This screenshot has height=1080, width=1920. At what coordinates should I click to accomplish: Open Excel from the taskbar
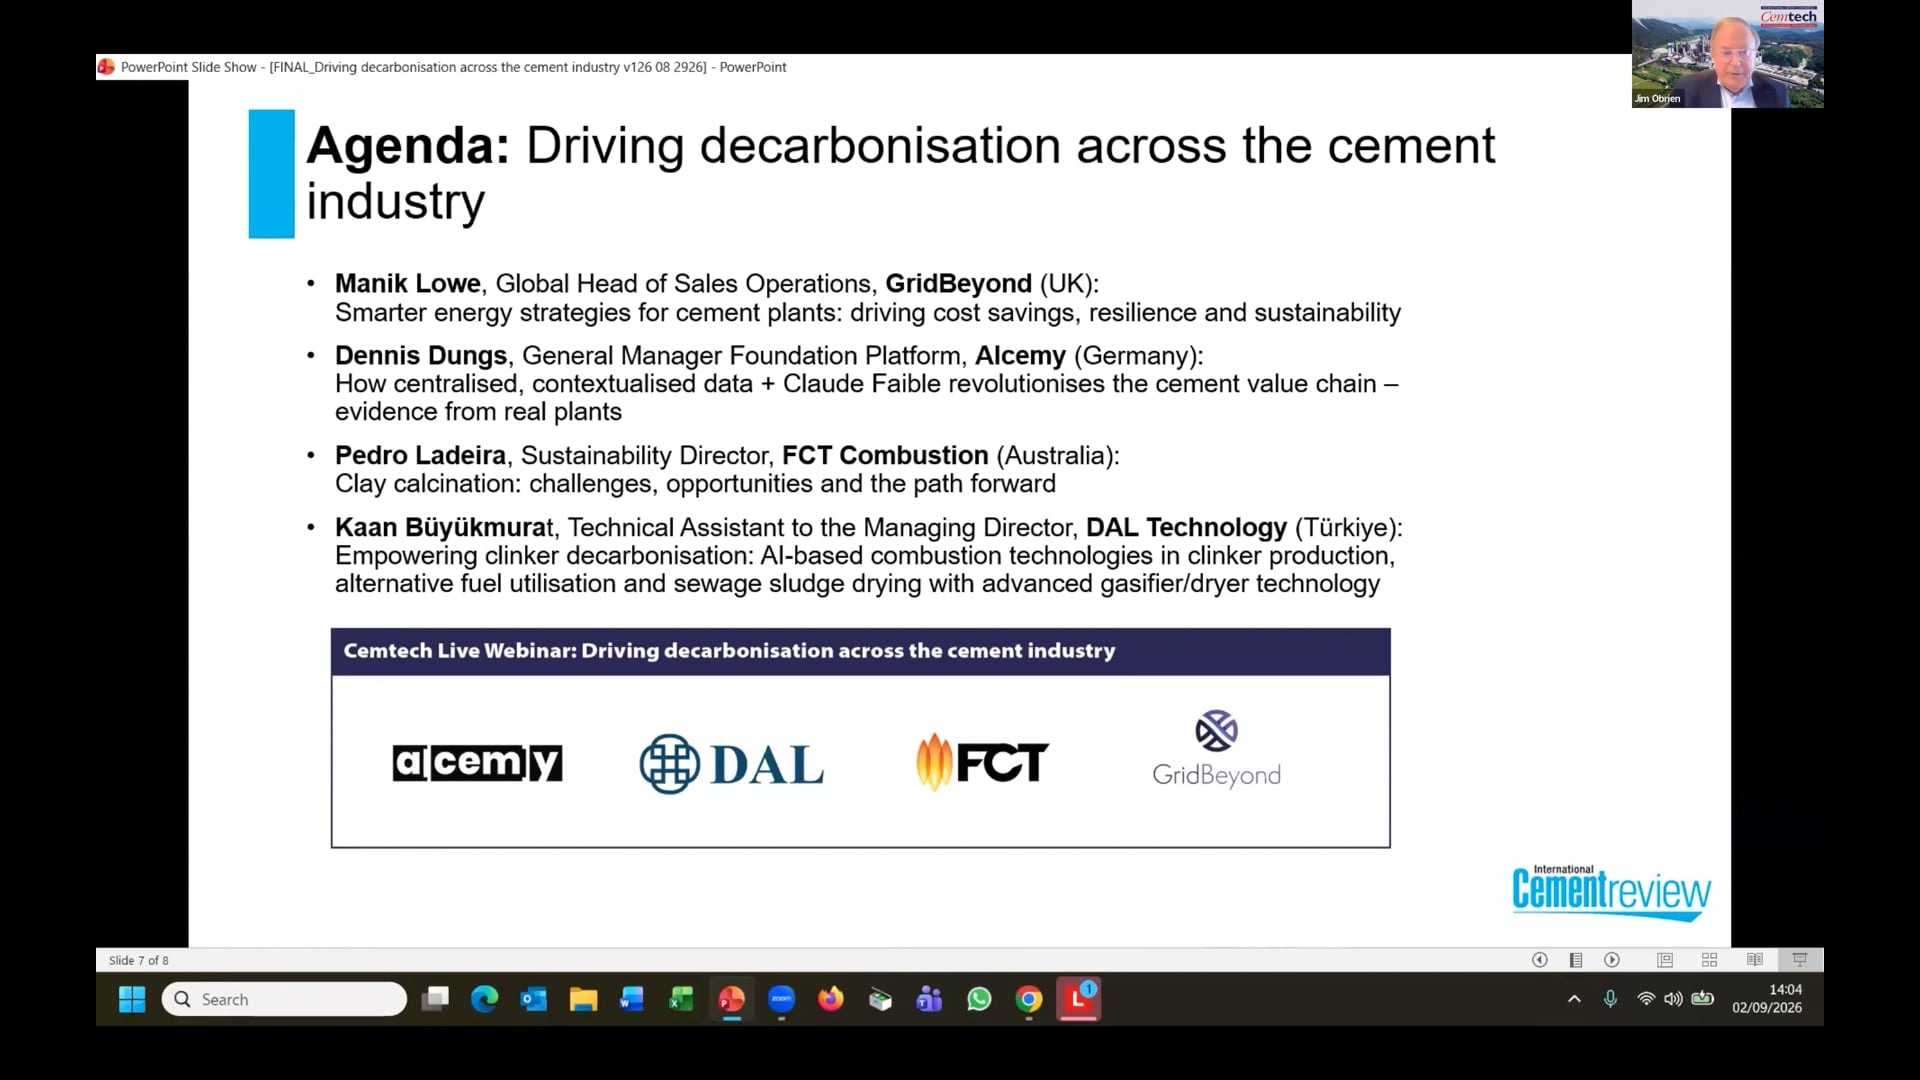point(682,999)
